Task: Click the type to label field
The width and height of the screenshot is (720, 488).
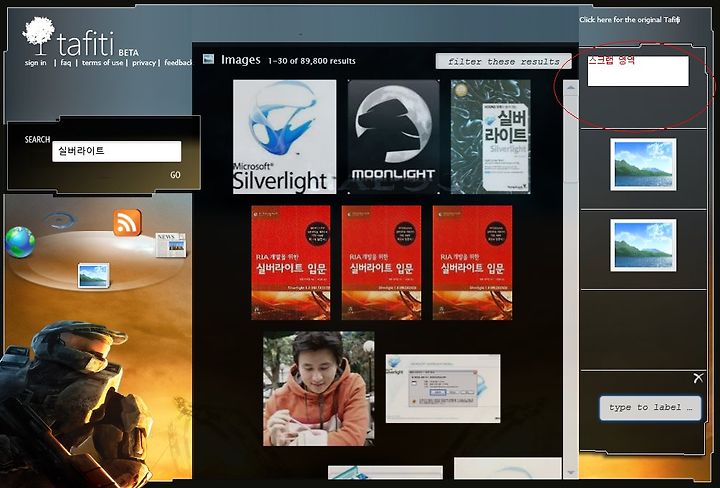Action: 650,408
